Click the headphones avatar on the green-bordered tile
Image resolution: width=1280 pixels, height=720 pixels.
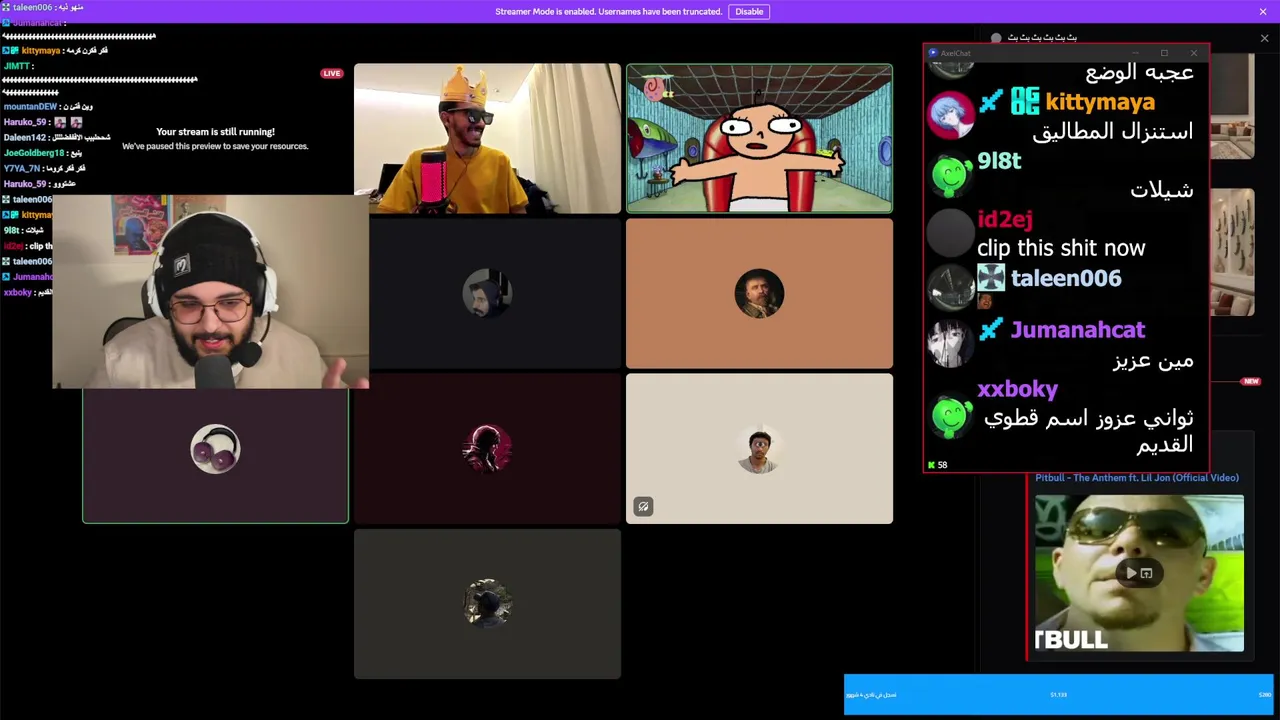point(215,449)
